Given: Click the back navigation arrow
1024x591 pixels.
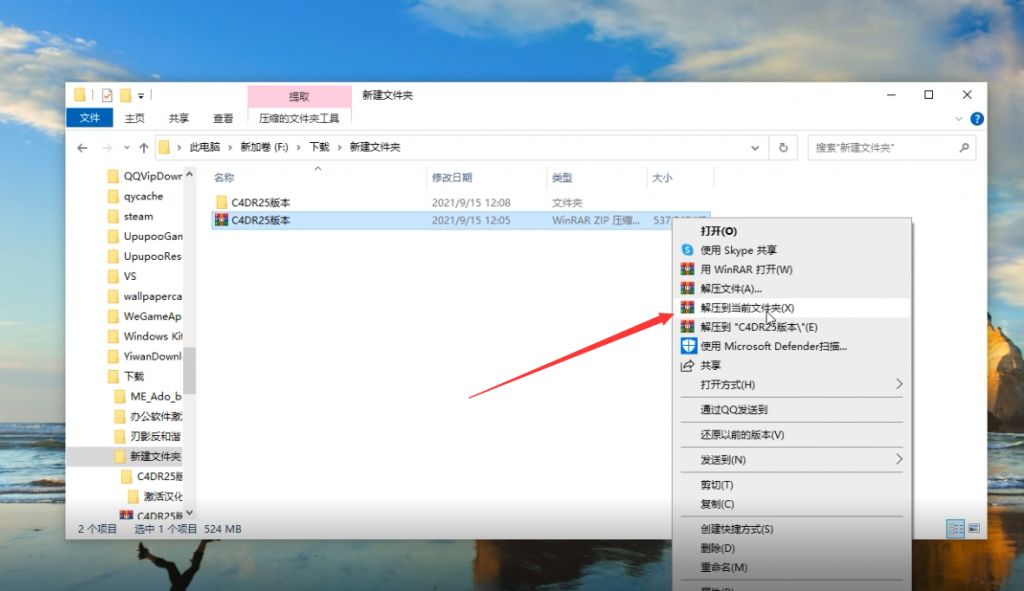Looking at the screenshot, I should pyautogui.click(x=82, y=148).
